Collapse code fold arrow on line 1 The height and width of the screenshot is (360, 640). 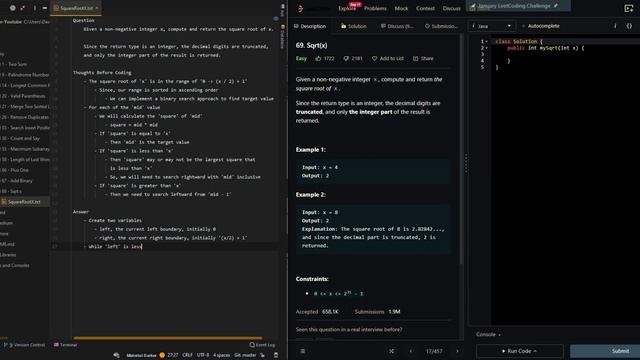click(487, 42)
